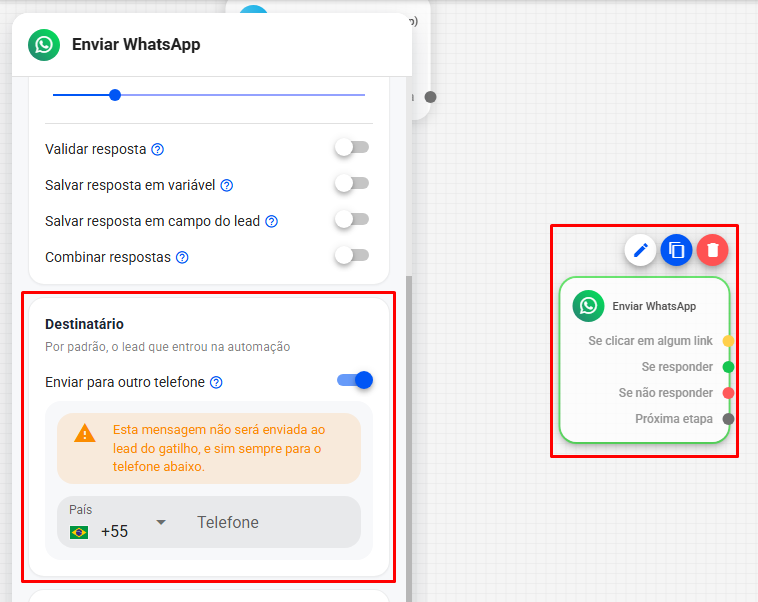758x602 pixels.
Task: Click 'Se clicar em algum link' label
Action: point(650,341)
